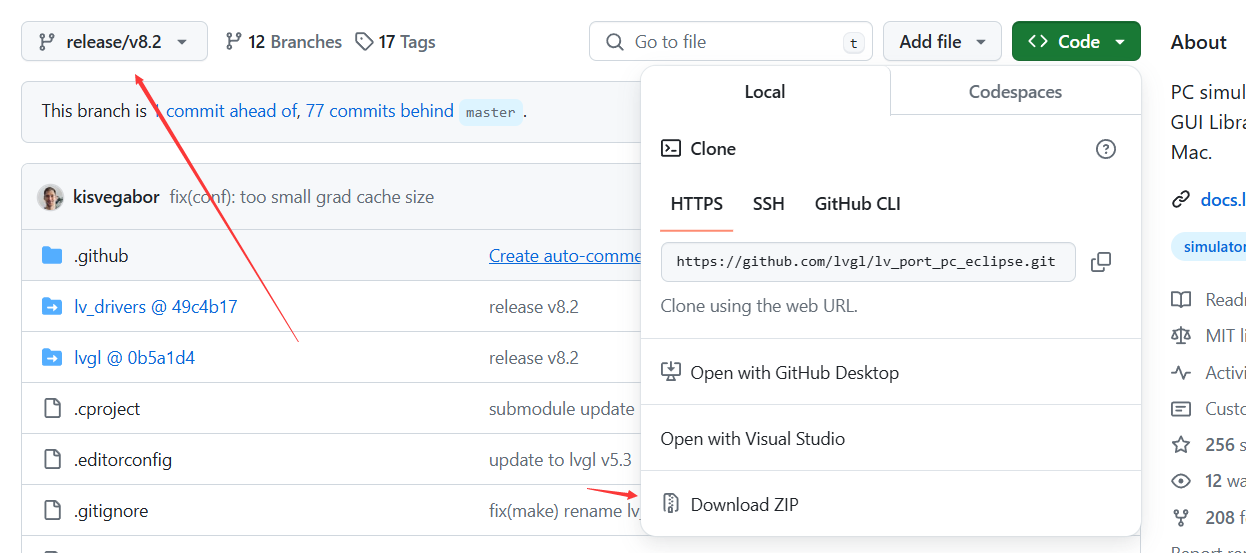The image size is (1246, 553).
Task: Click the MIT license scales icon
Action: (x=1181, y=336)
